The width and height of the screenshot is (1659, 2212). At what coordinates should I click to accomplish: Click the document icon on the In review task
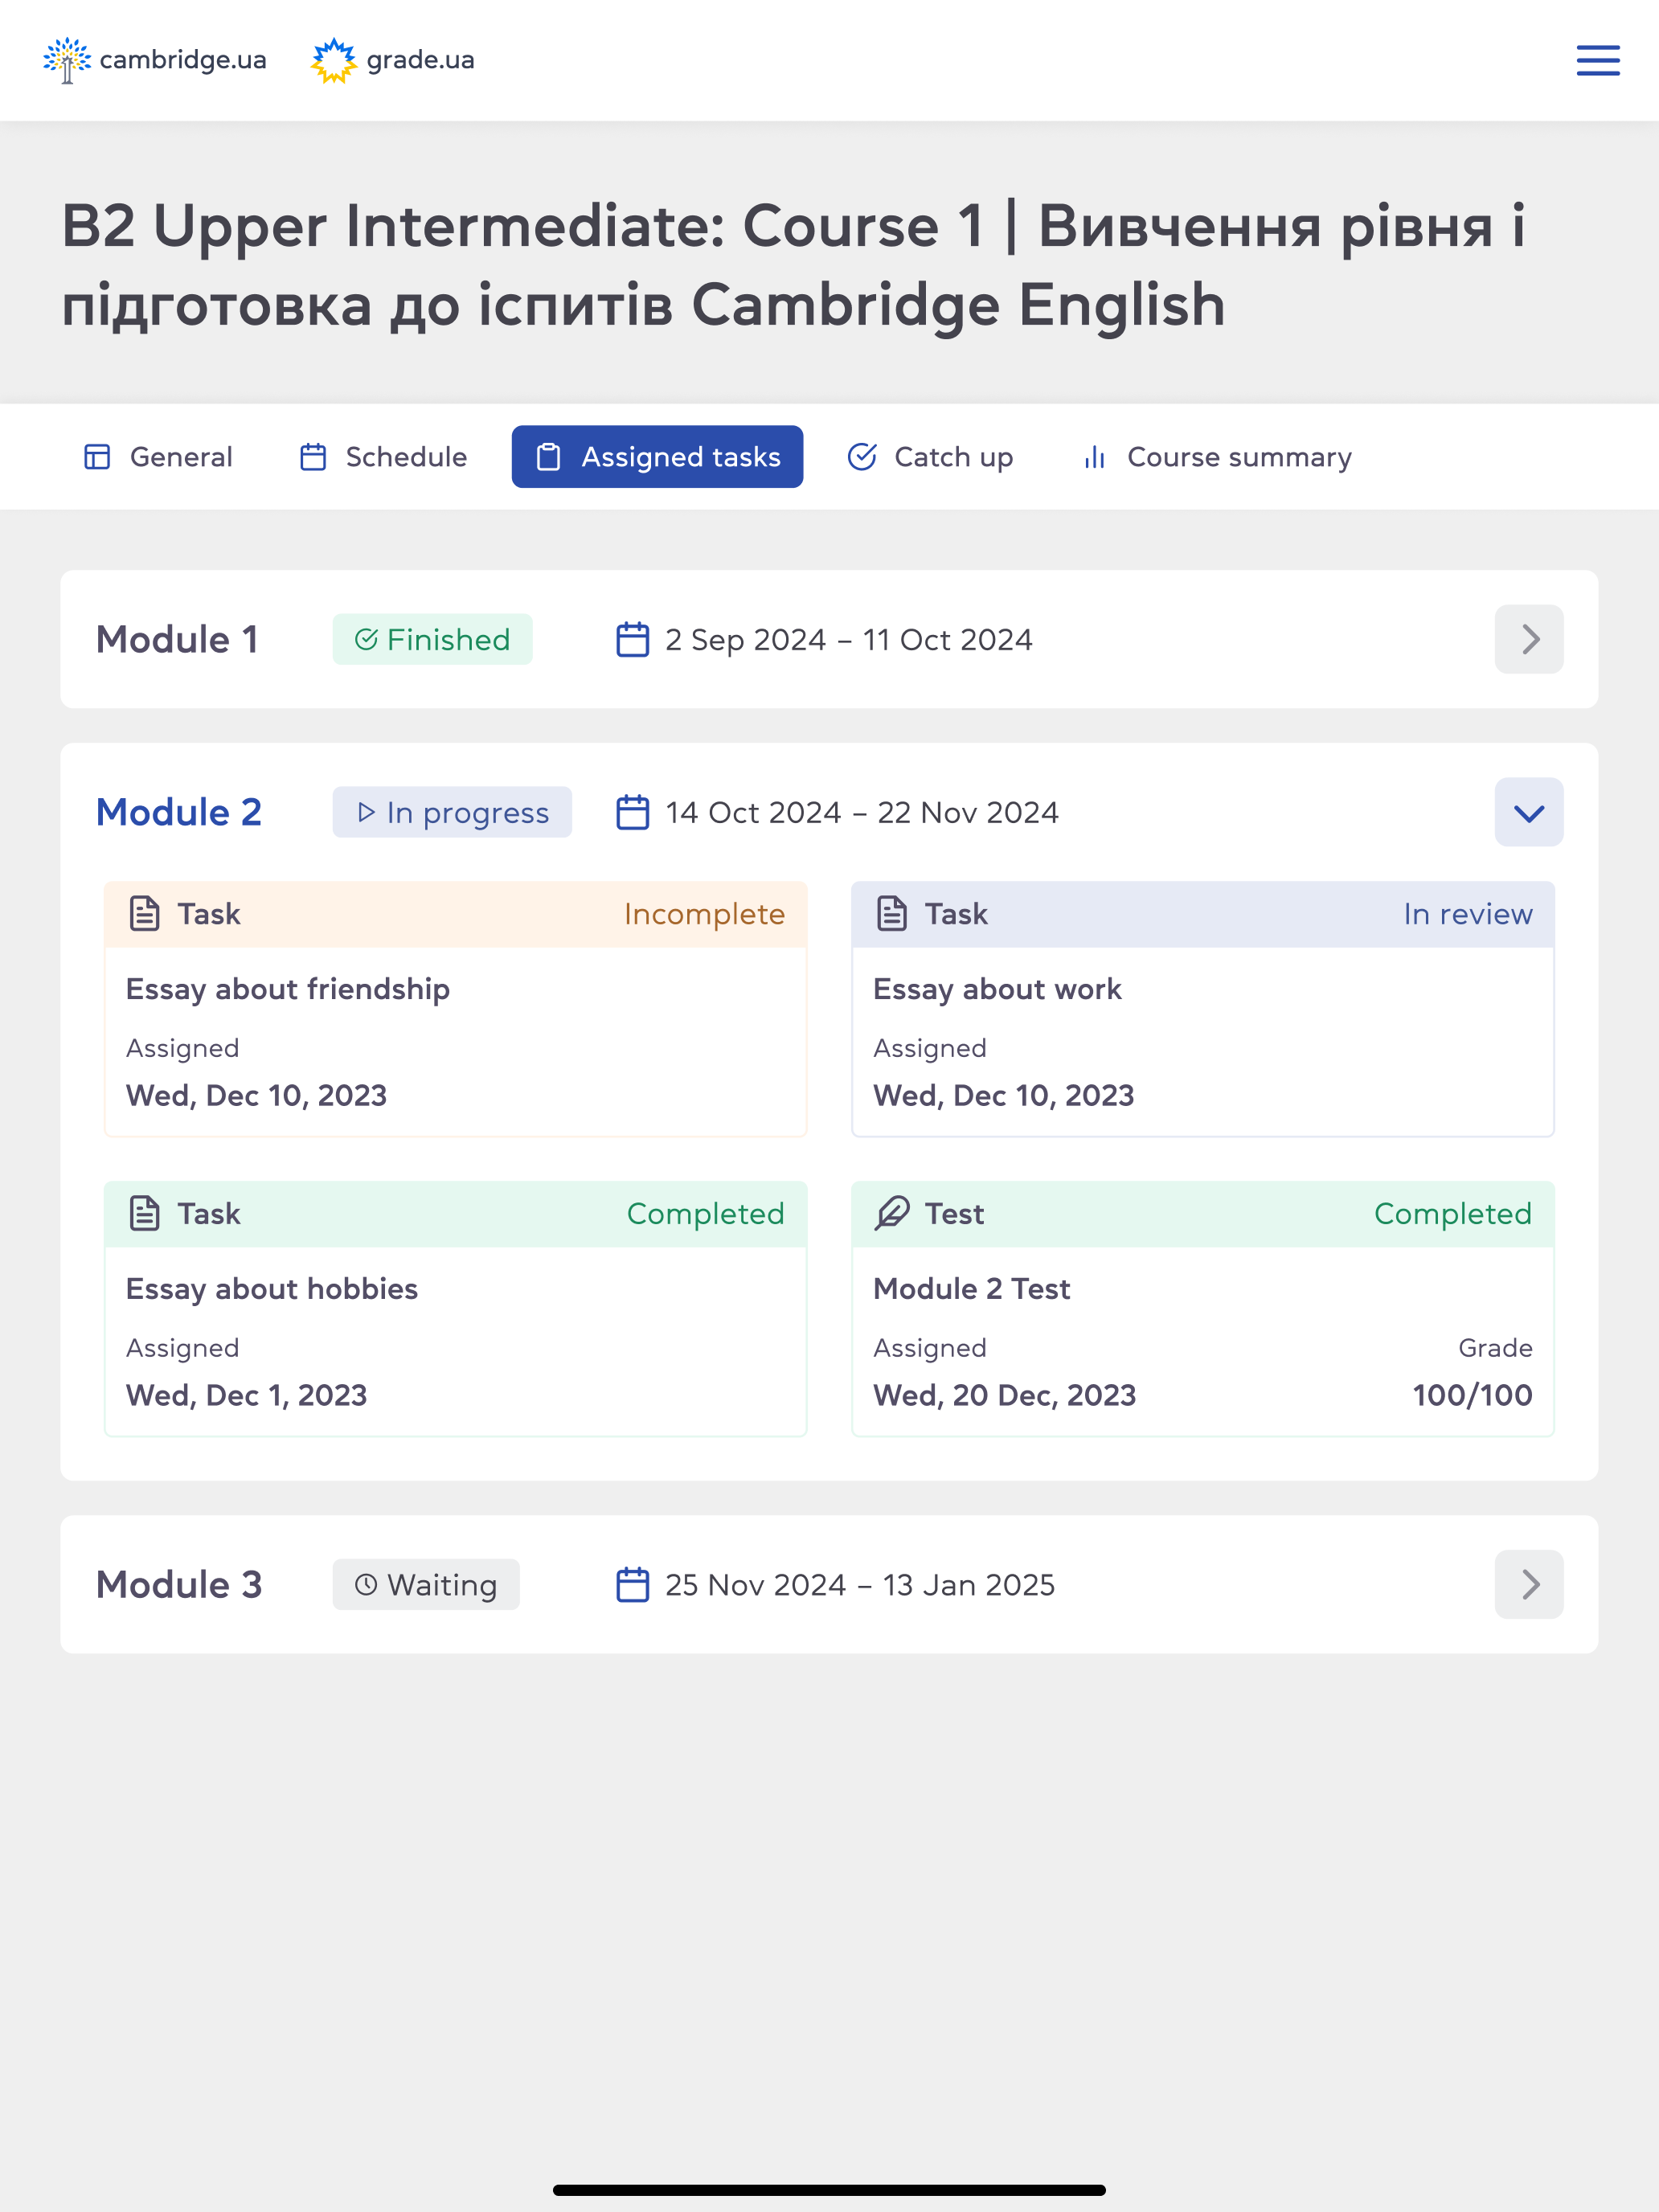pos(892,914)
